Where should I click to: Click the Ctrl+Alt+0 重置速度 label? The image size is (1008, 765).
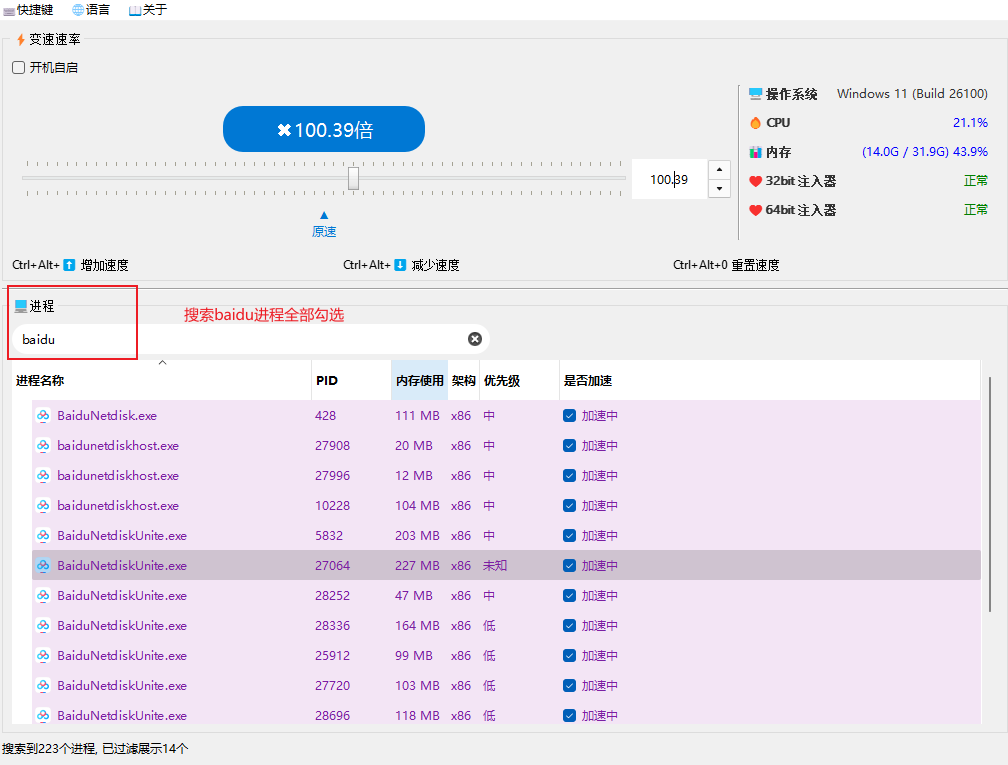[x=726, y=265]
